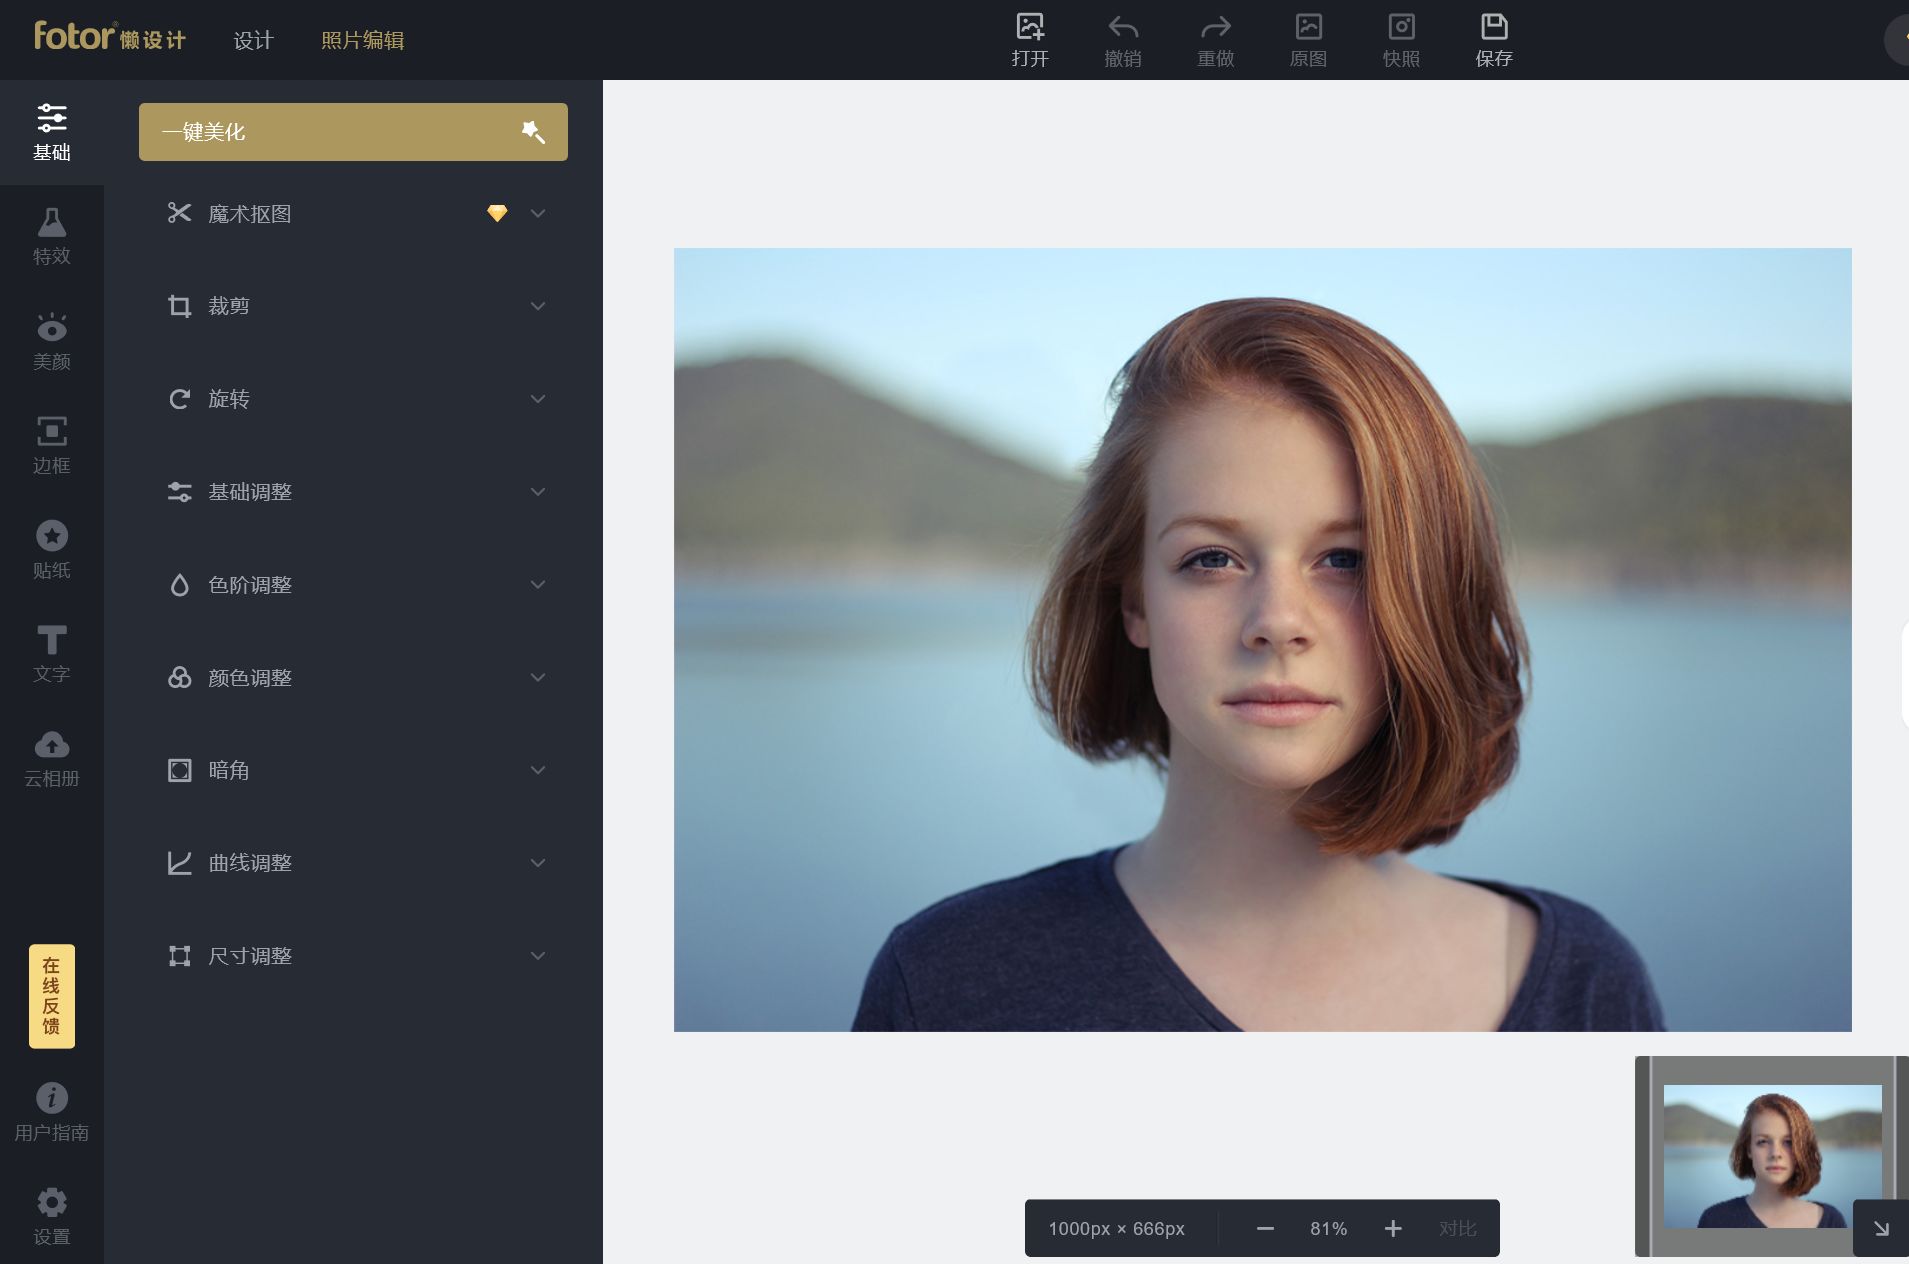
Task: Click the 重做 (Redo) arrow
Action: (1216, 40)
